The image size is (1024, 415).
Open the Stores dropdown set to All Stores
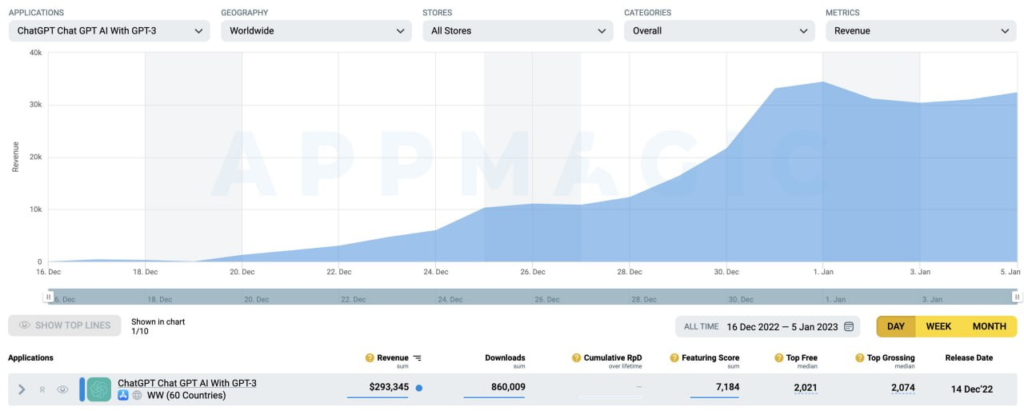pos(518,31)
